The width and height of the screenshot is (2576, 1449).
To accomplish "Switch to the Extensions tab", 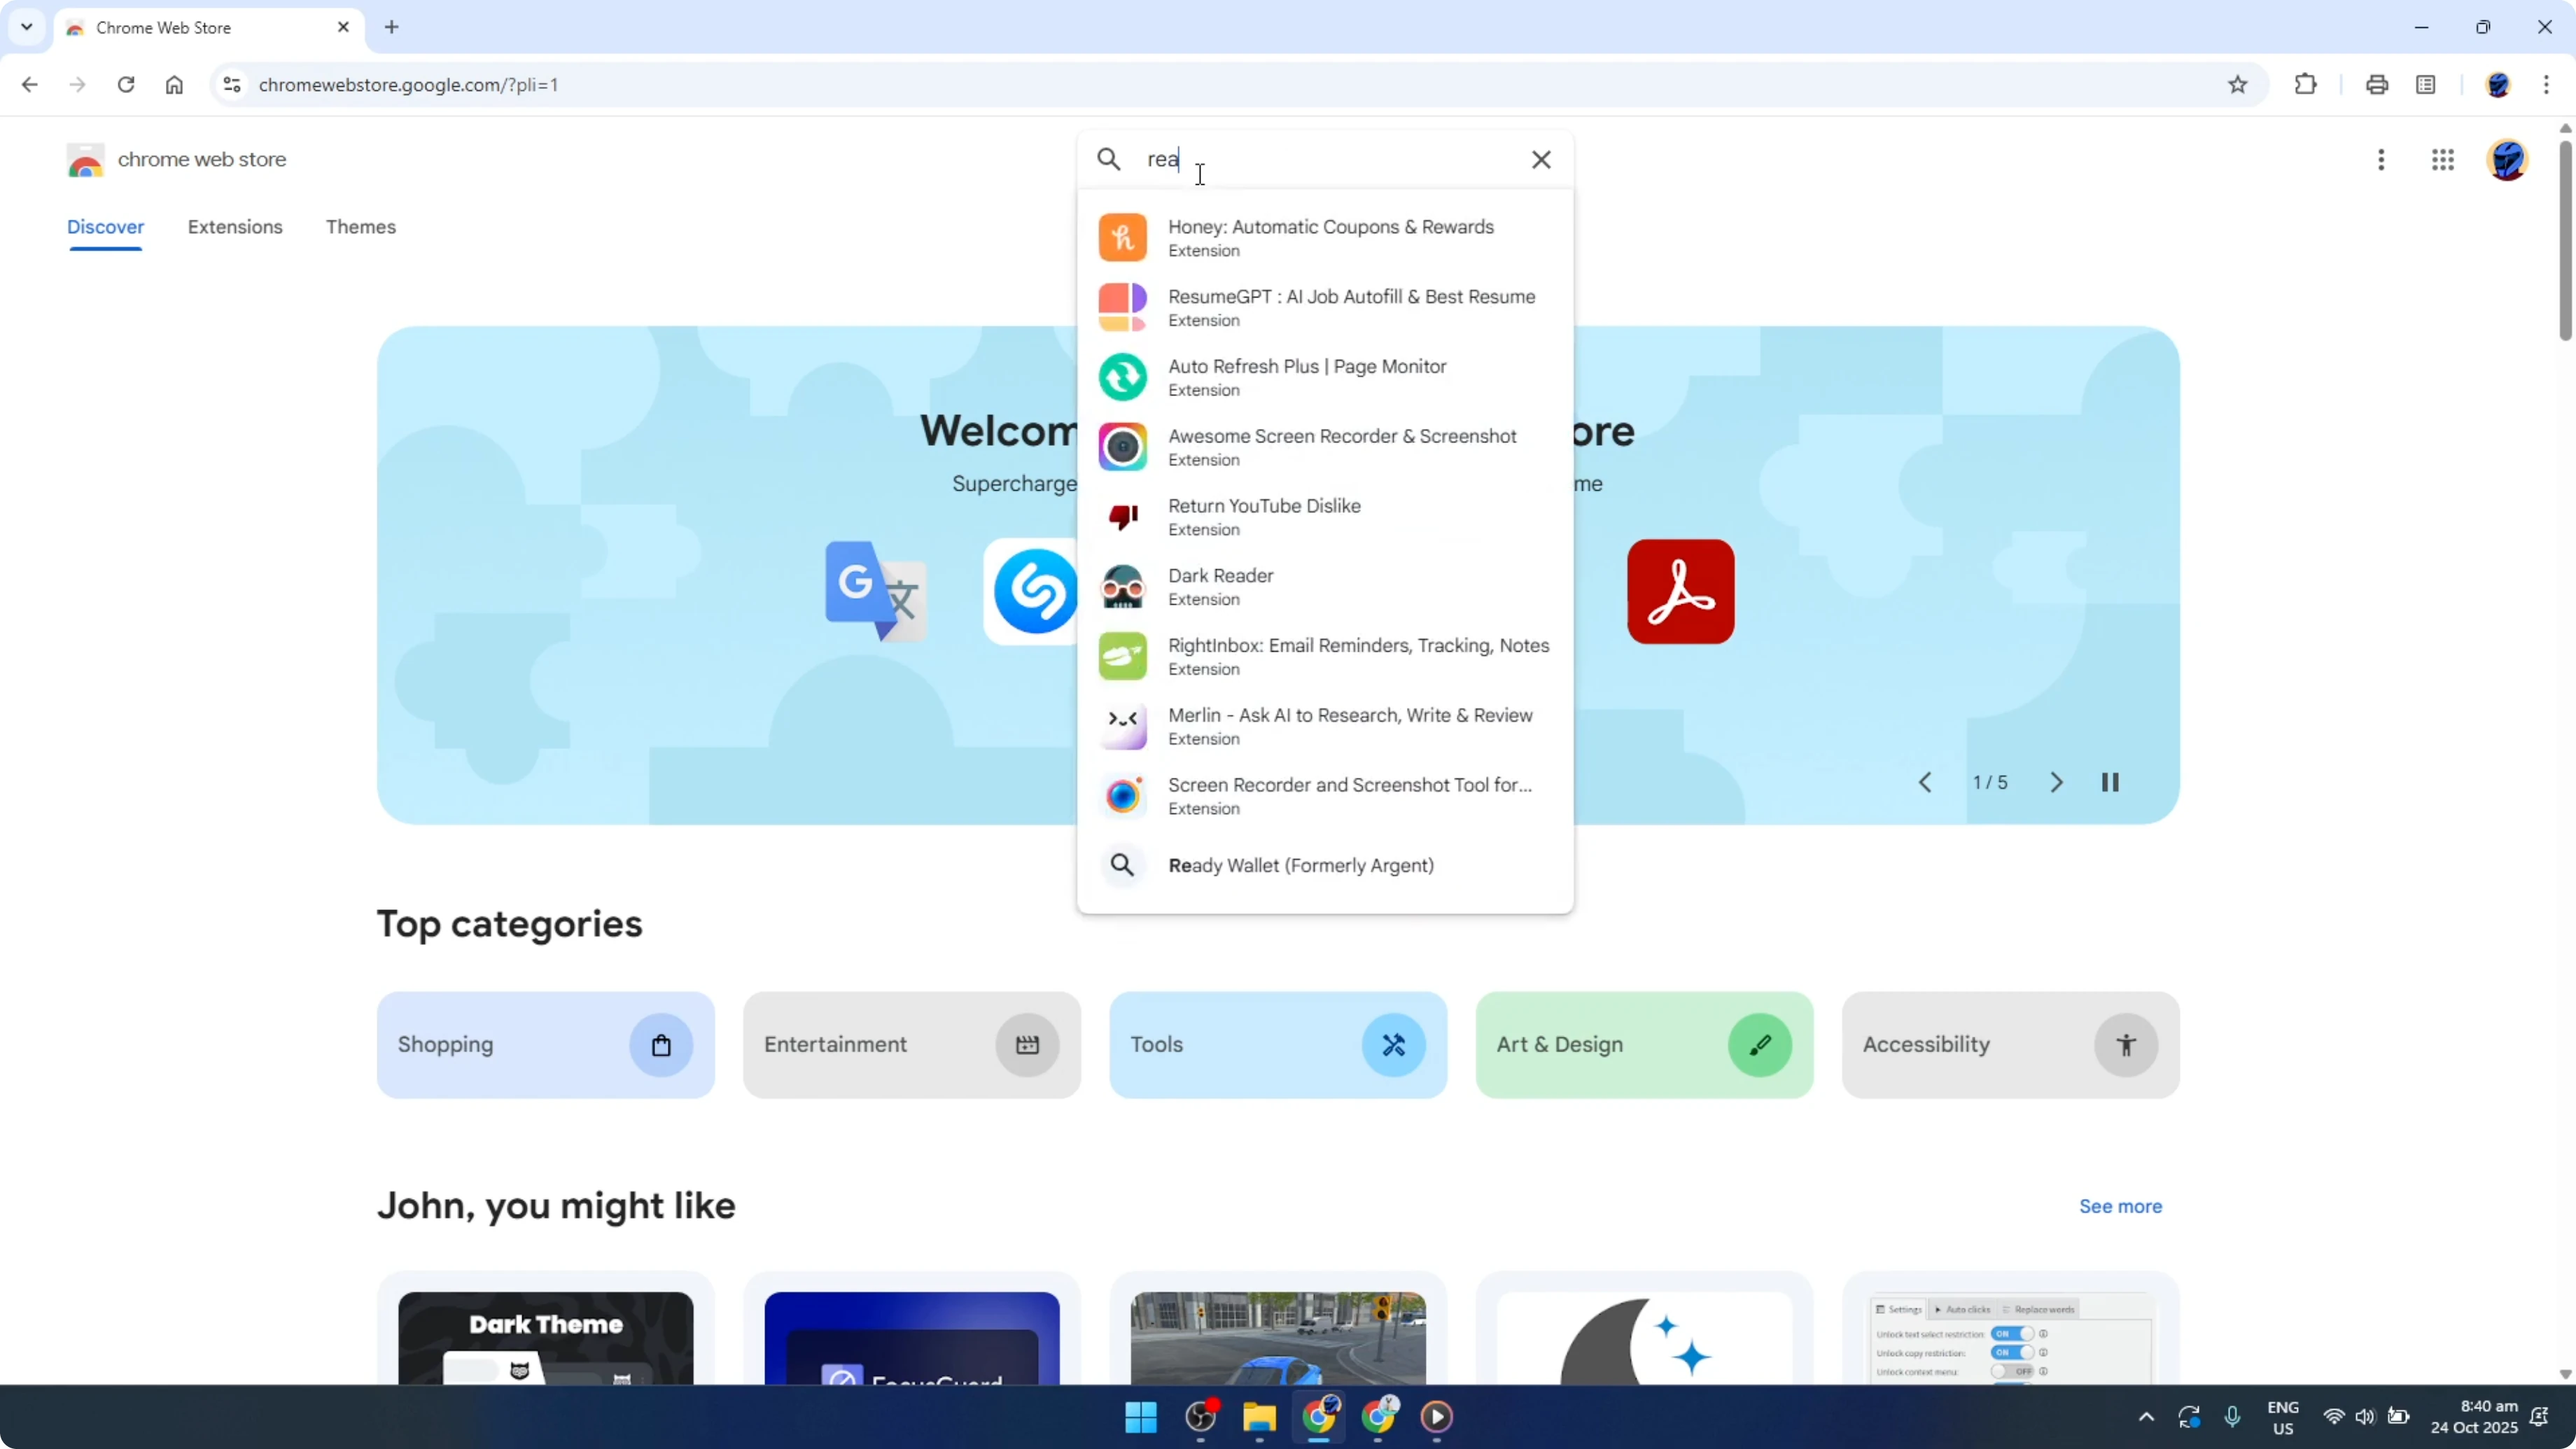I will click(x=235, y=227).
